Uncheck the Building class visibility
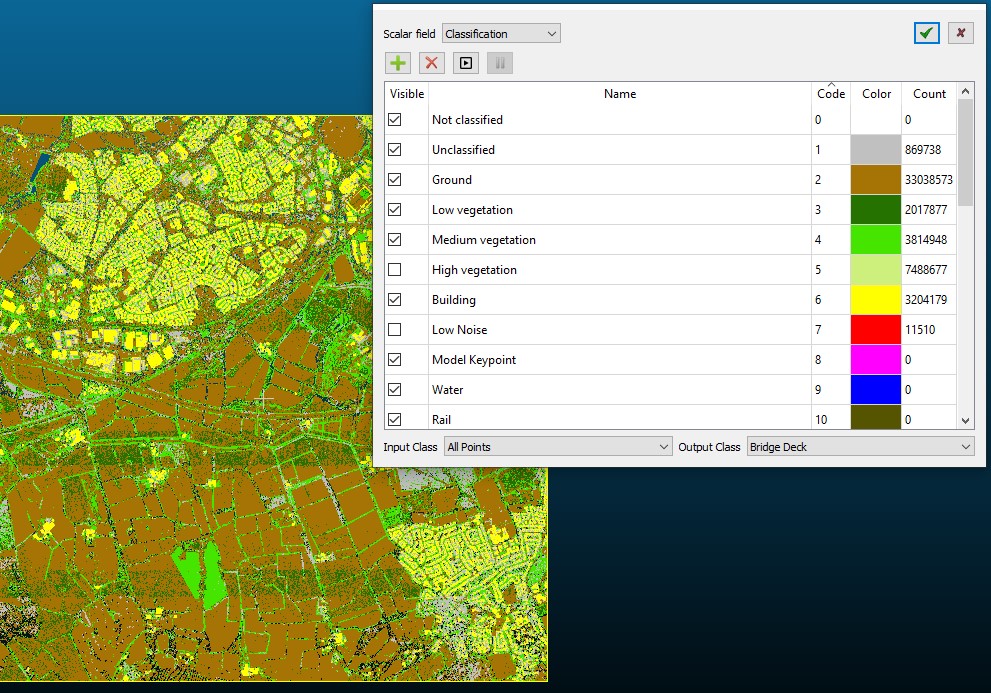The image size is (991, 693). pos(395,300)
